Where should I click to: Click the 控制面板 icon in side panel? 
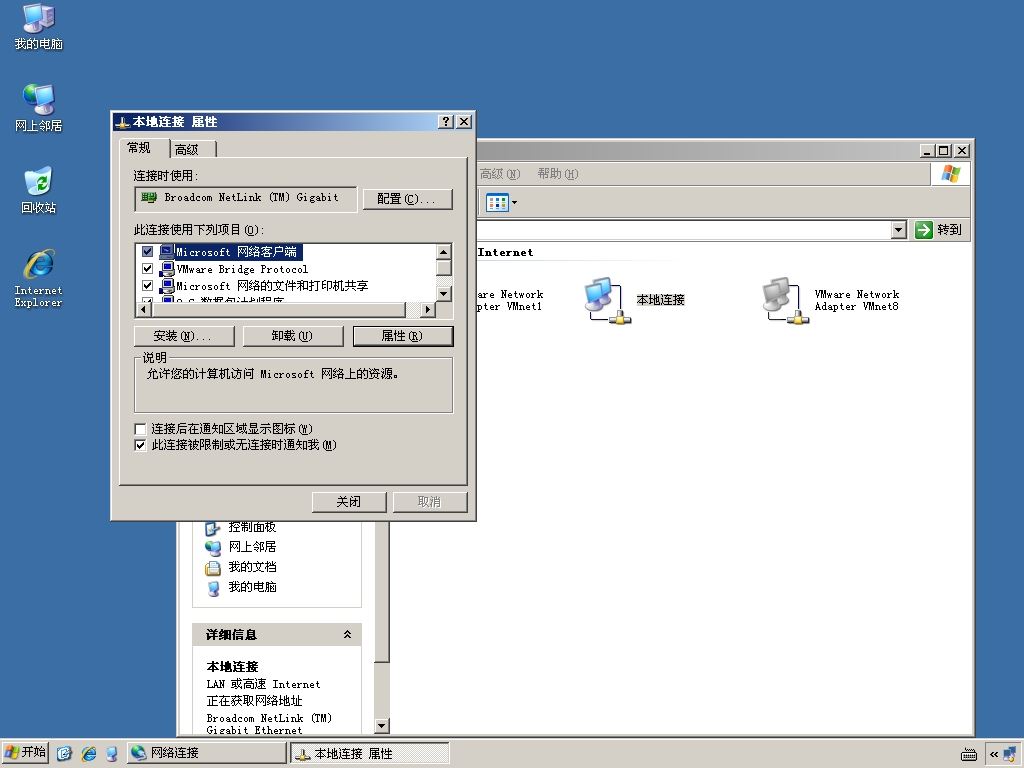pos(213,528)
